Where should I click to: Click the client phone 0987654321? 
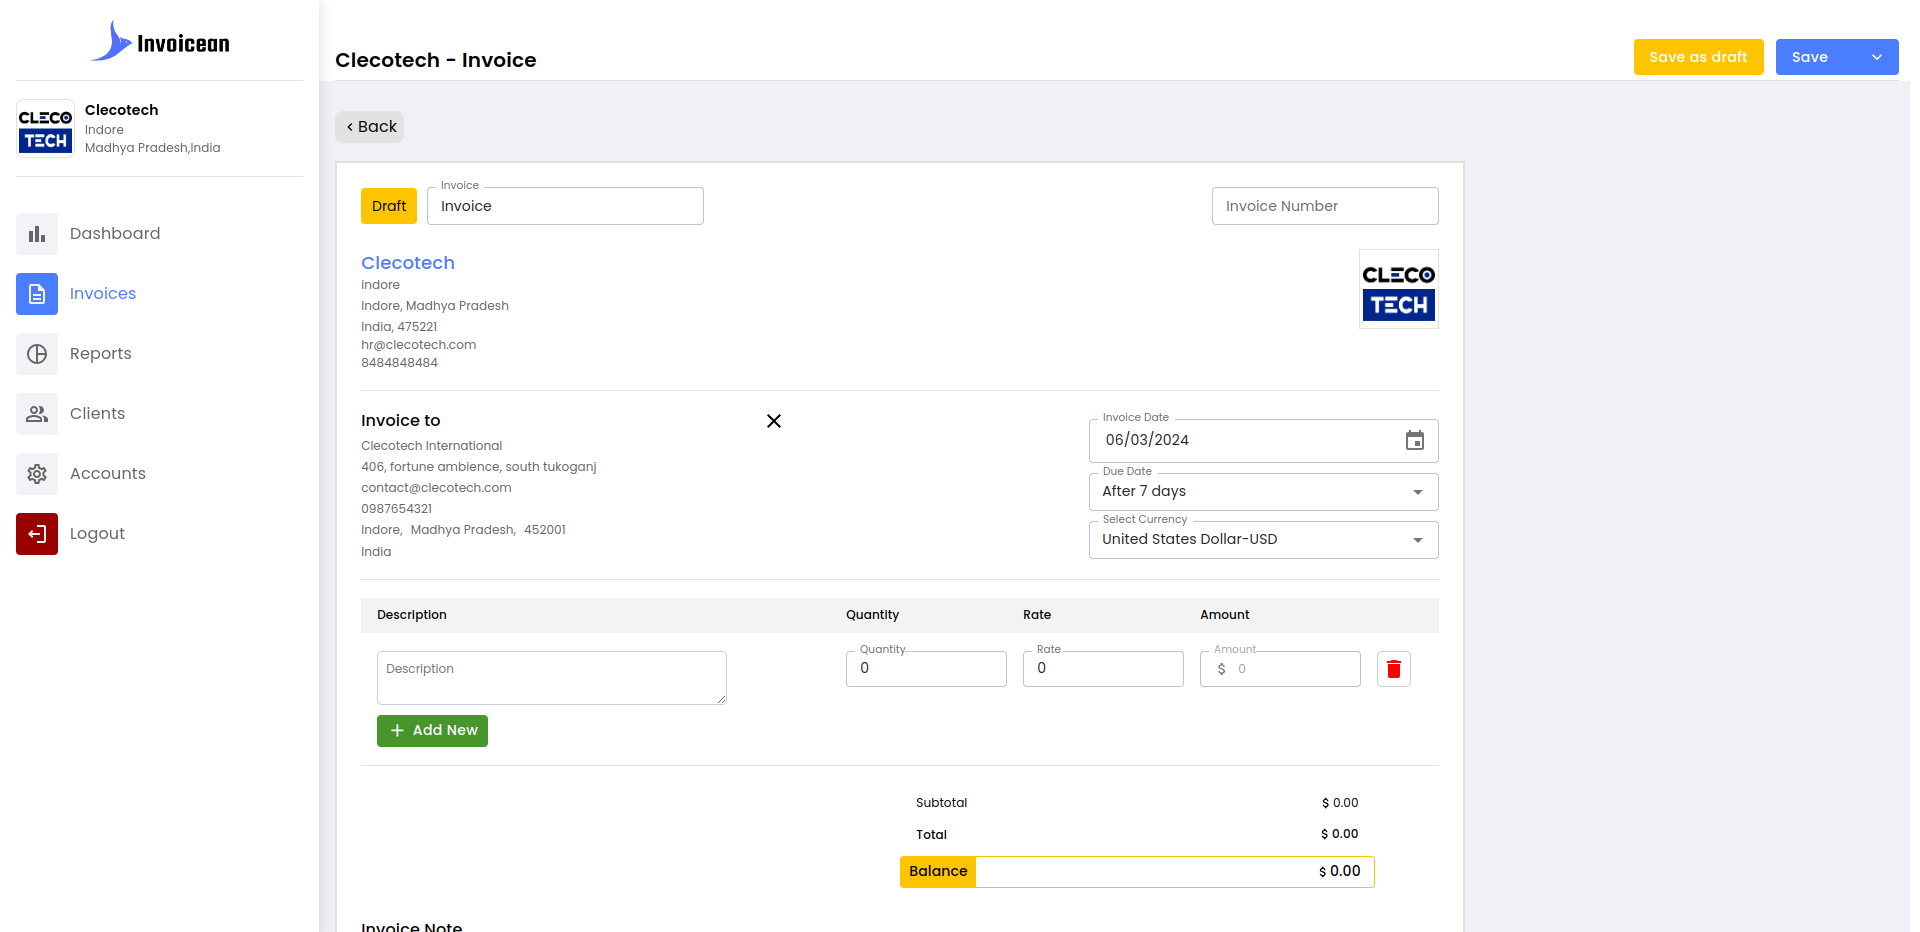pos(397,509)
